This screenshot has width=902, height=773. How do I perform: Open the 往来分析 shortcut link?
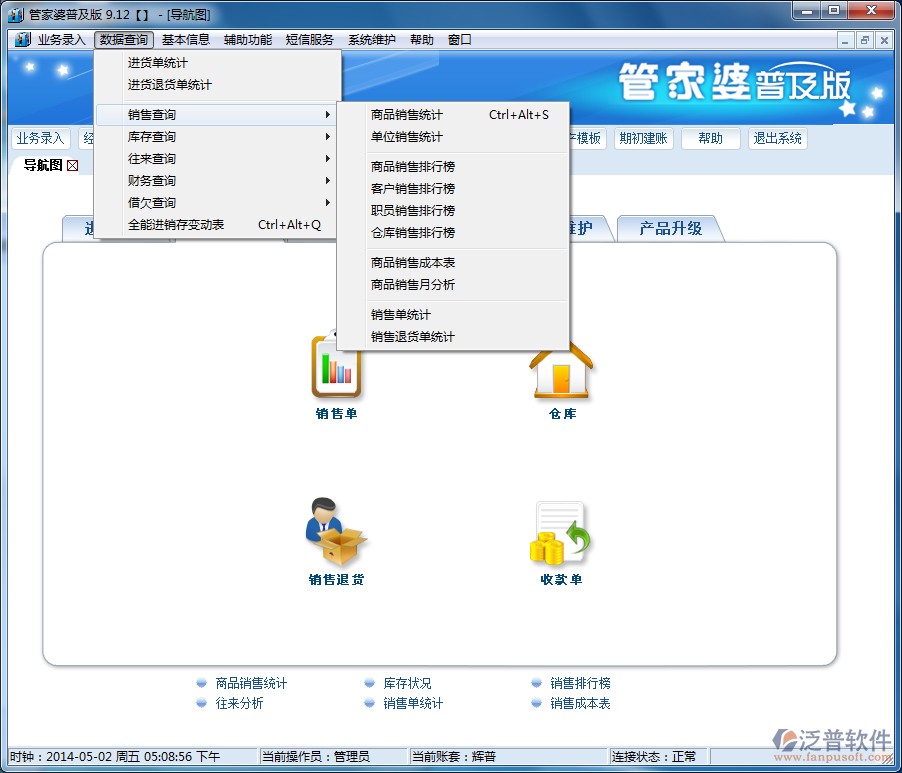tap(240, 704)
